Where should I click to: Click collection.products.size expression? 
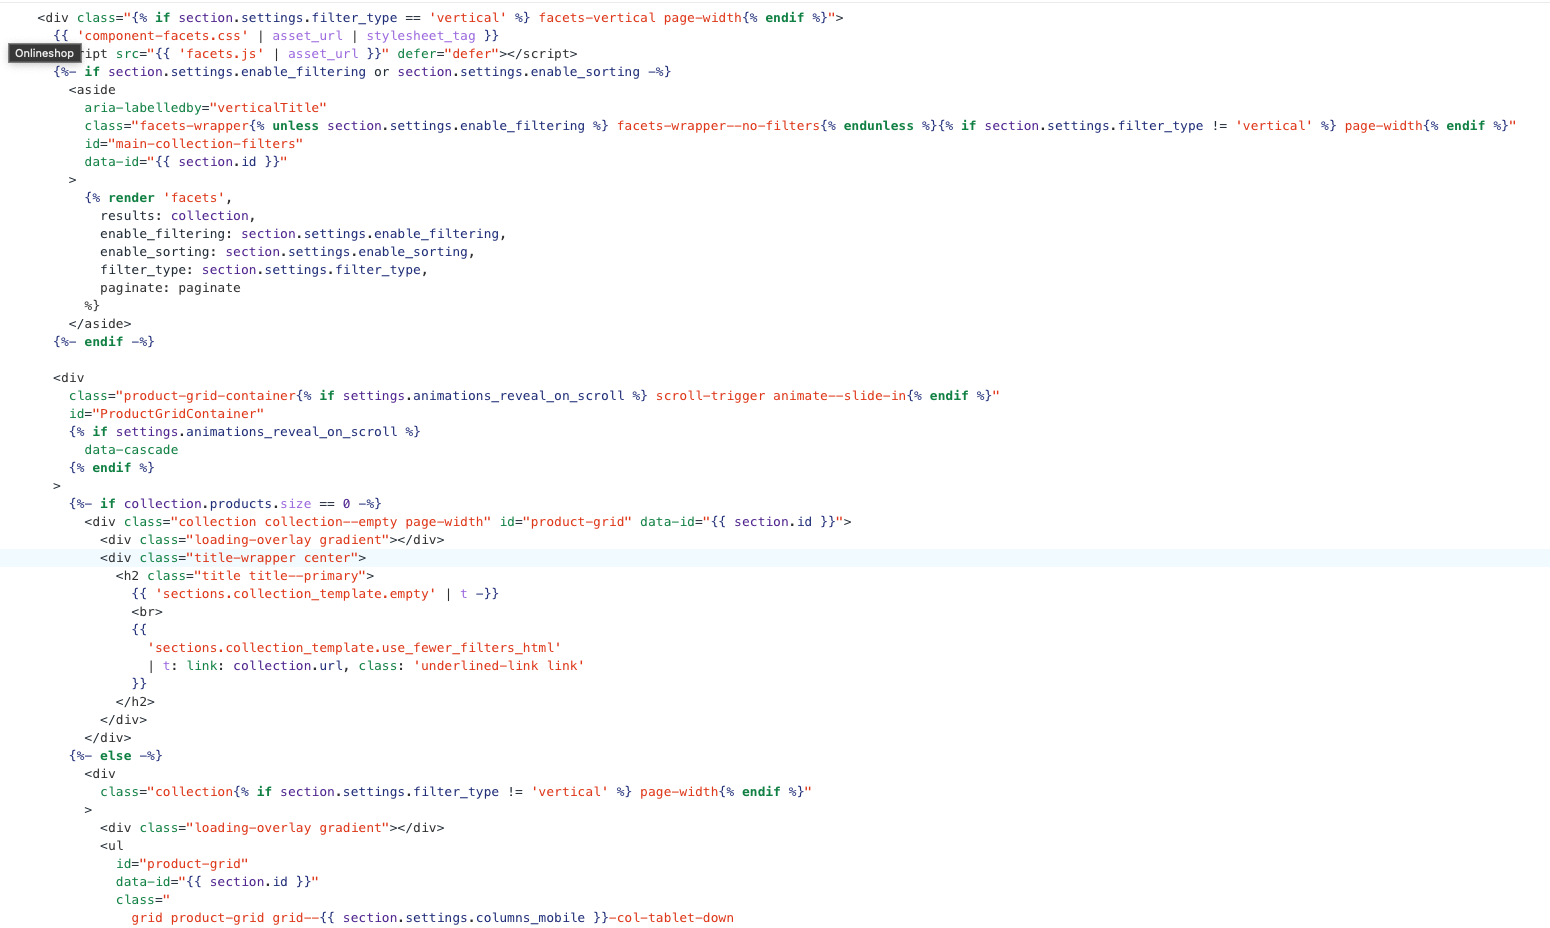217,504
